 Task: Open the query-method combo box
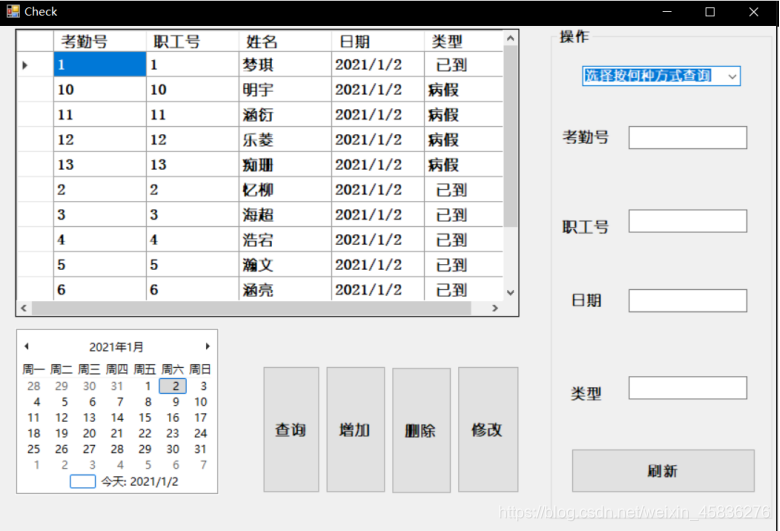pos(661,76)
